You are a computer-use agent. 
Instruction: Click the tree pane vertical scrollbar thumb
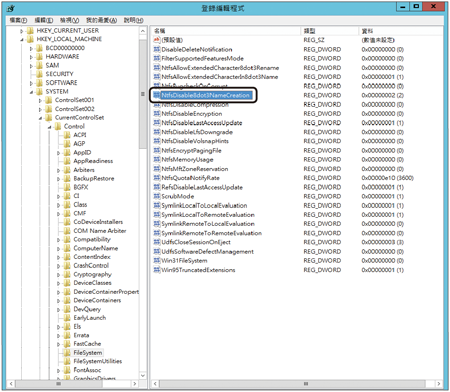[143, 94]
